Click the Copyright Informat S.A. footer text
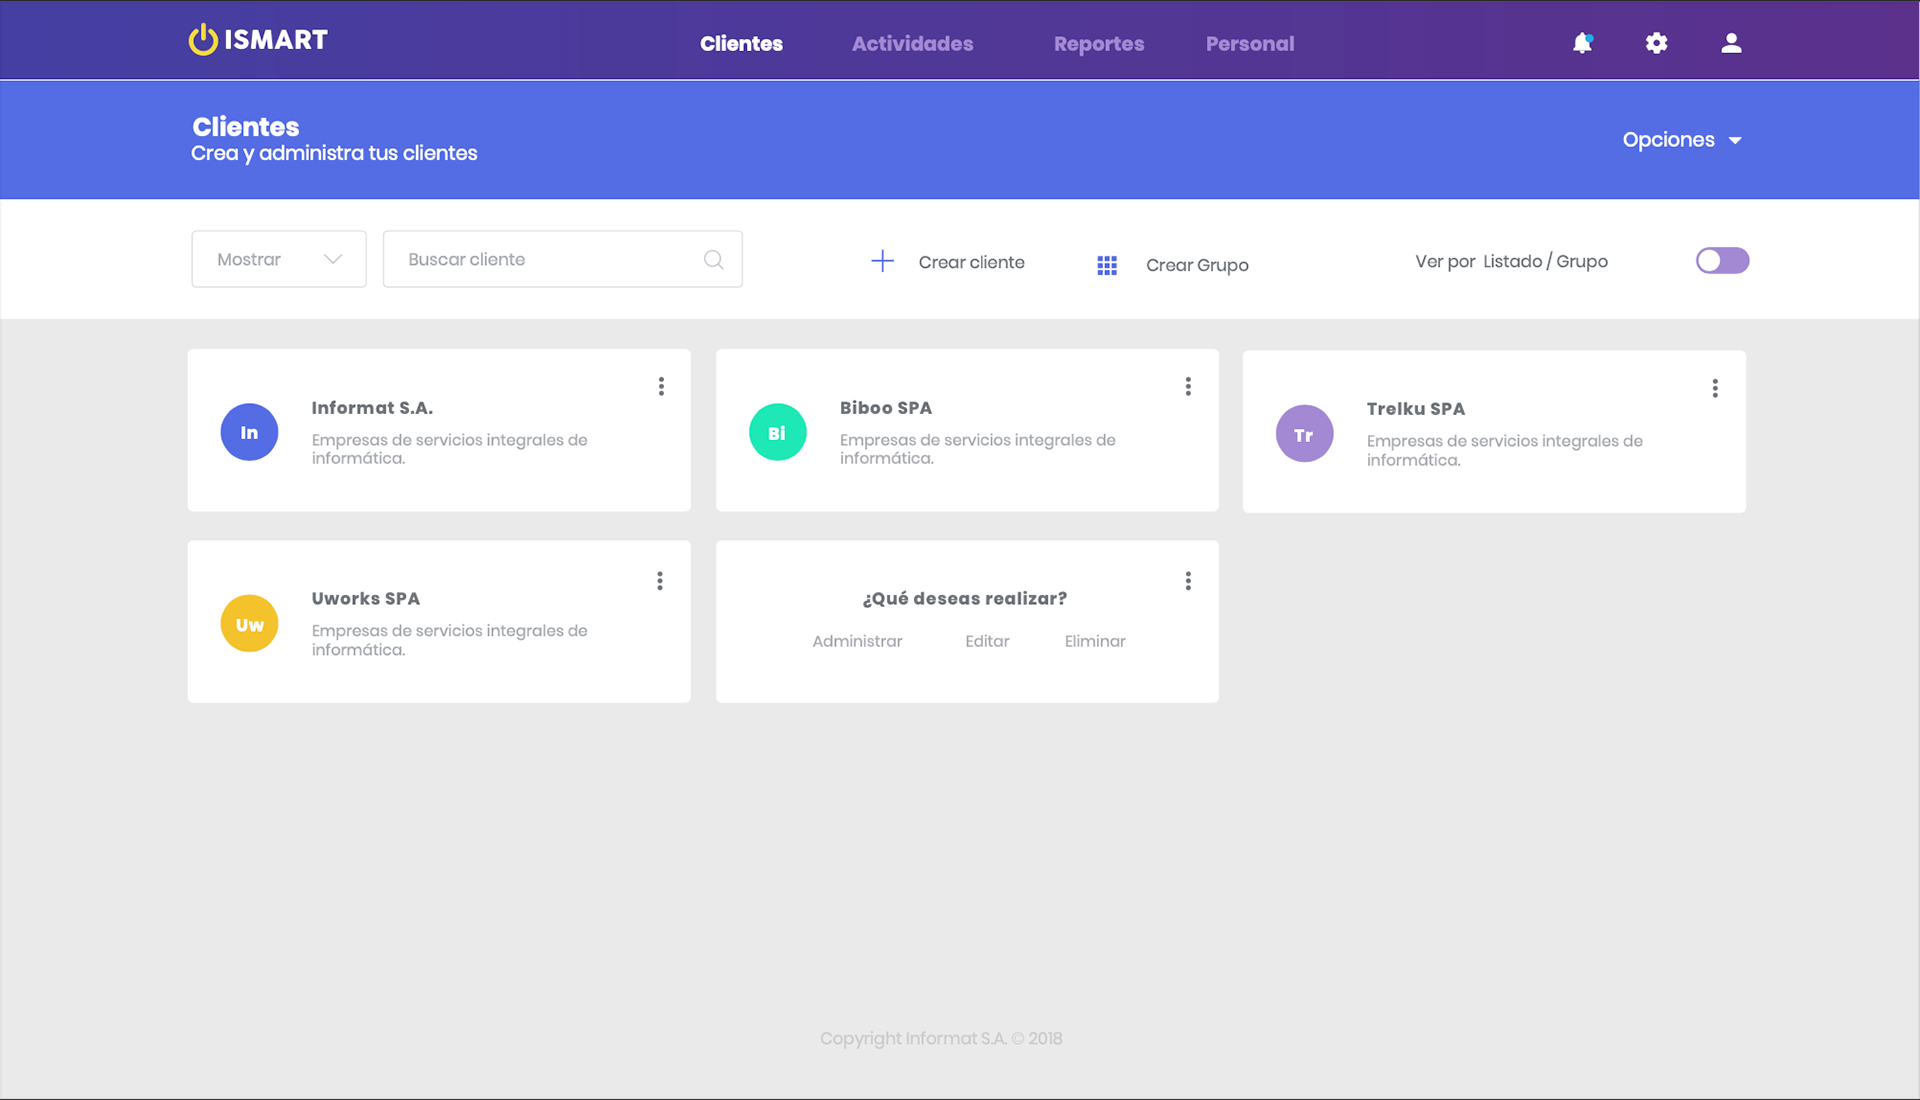 click(941, 1038)
